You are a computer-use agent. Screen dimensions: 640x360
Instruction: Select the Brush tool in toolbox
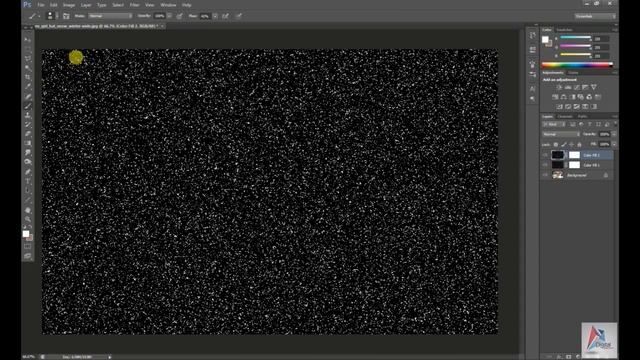pos(28,106)
